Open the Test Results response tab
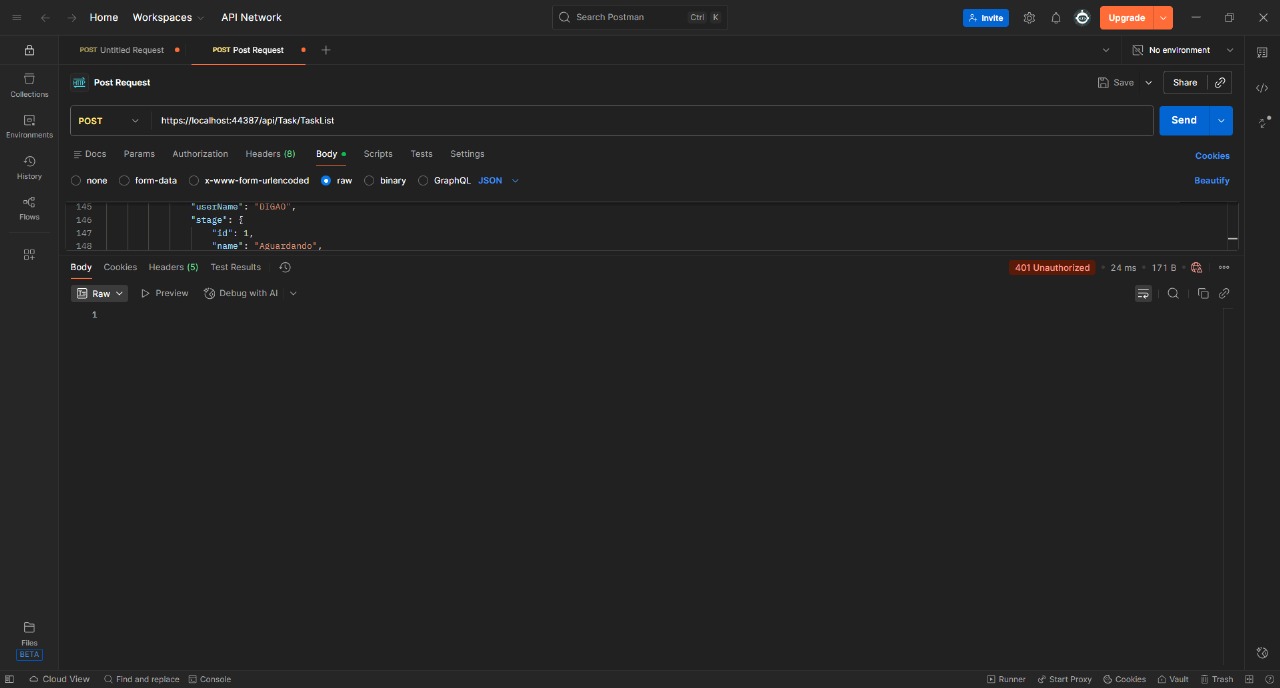The image size is (1280, 688). [x=236, y=267]
